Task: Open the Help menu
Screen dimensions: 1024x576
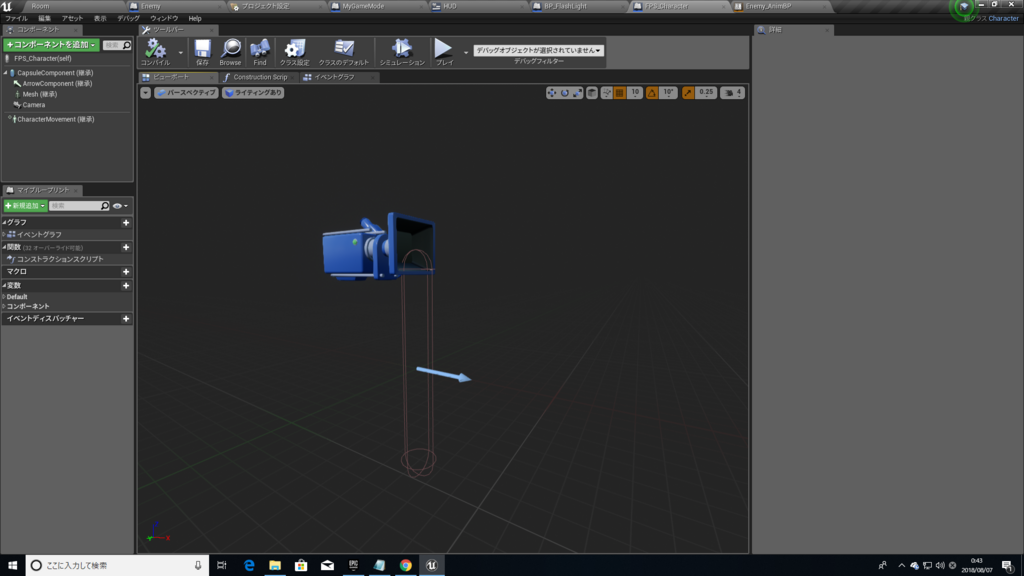Action: coord(195,19)
